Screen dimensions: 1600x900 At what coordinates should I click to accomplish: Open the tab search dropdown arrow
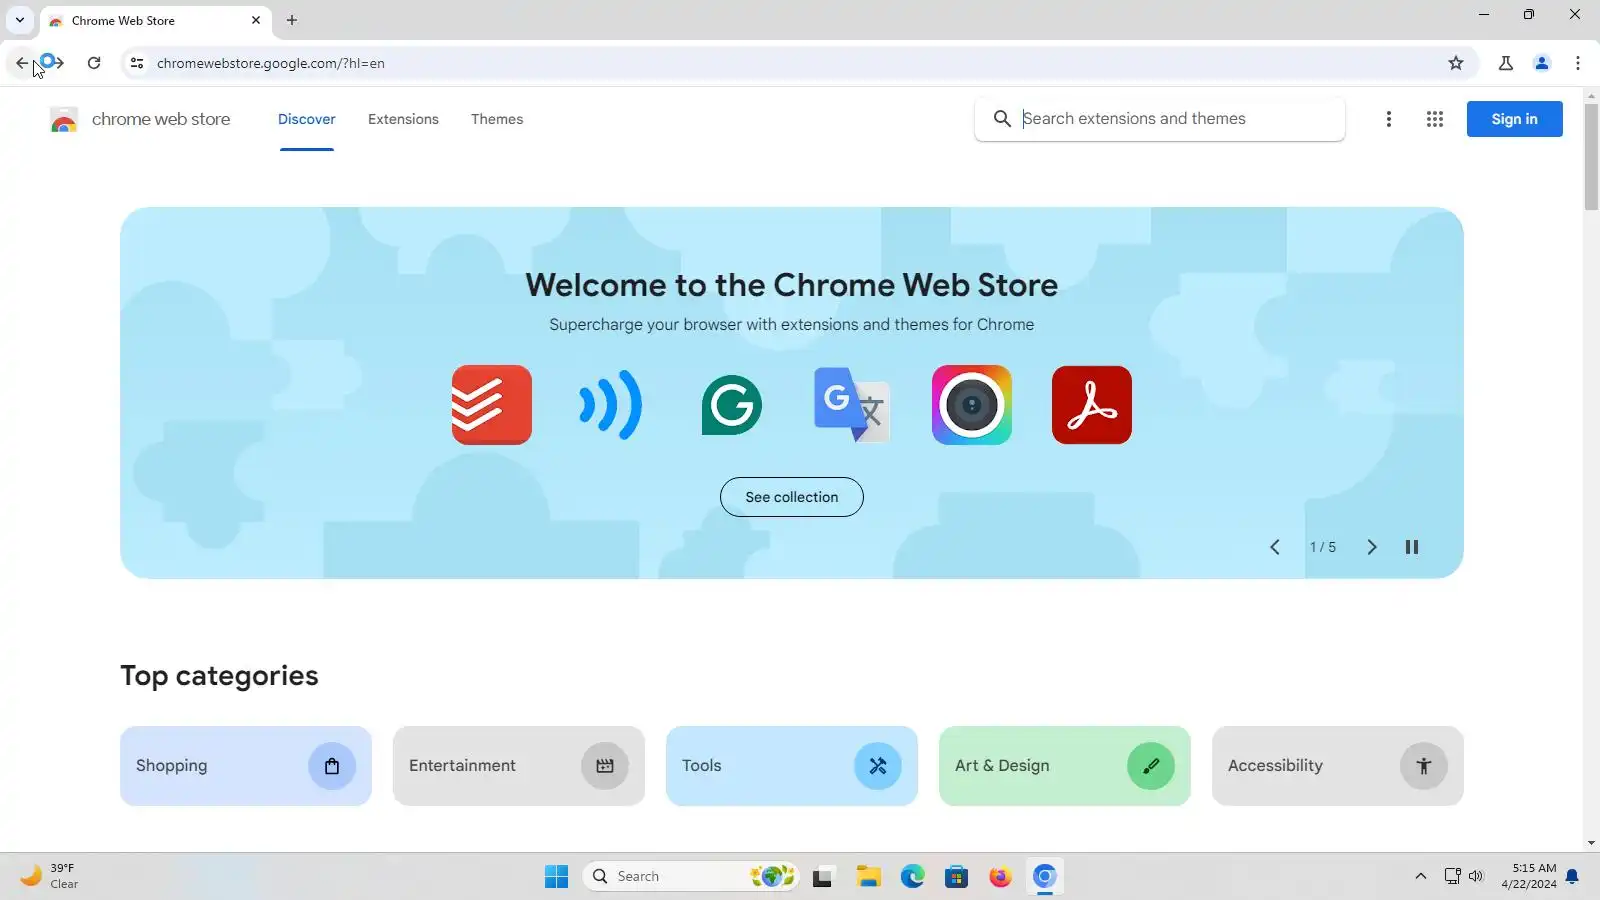(20, 20)
